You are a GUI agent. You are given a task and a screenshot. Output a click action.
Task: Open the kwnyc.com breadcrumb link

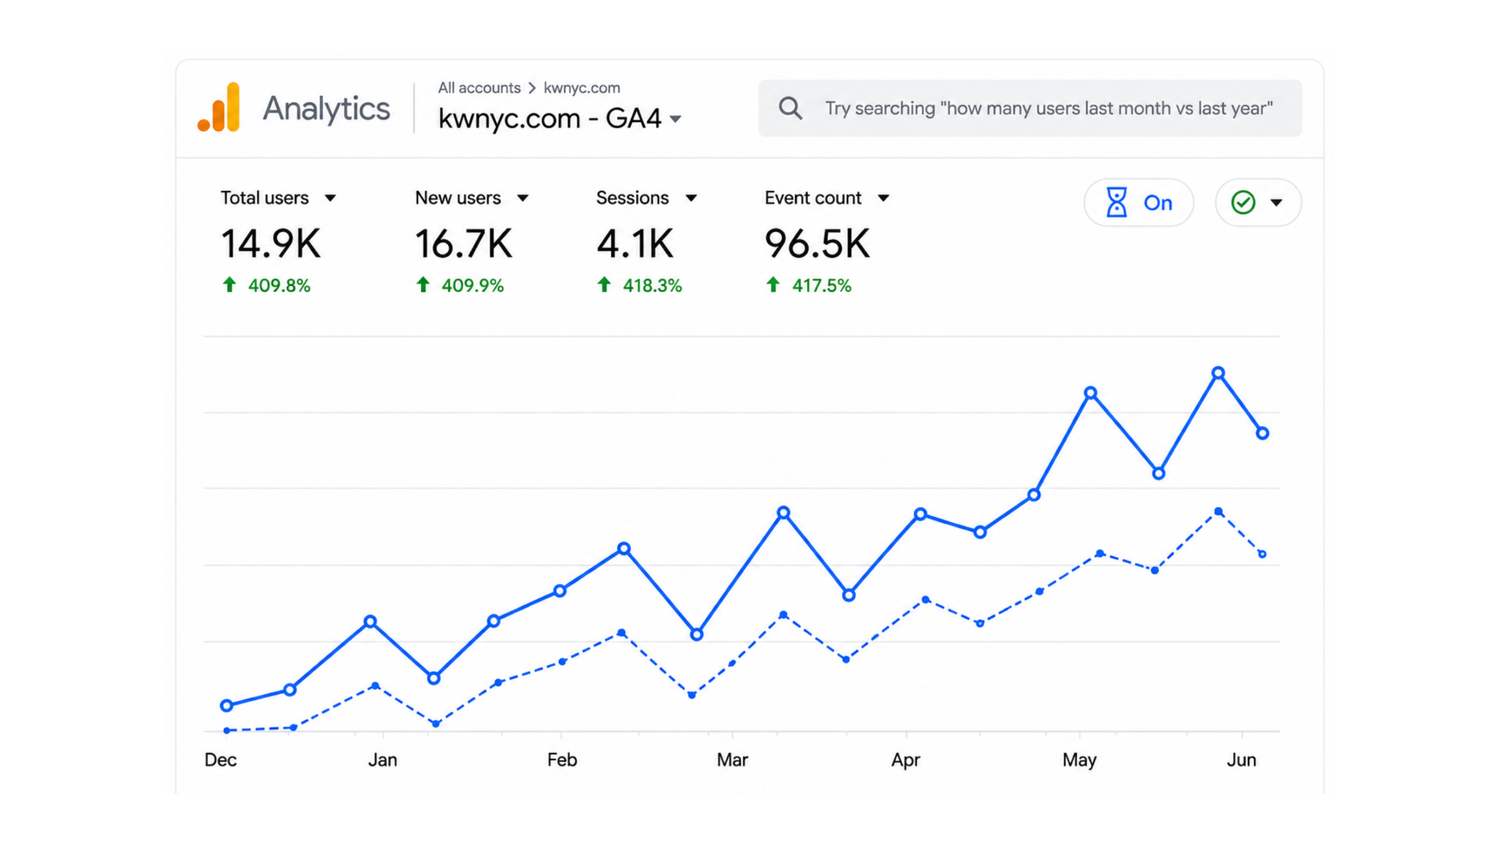(x=582, y=88)
